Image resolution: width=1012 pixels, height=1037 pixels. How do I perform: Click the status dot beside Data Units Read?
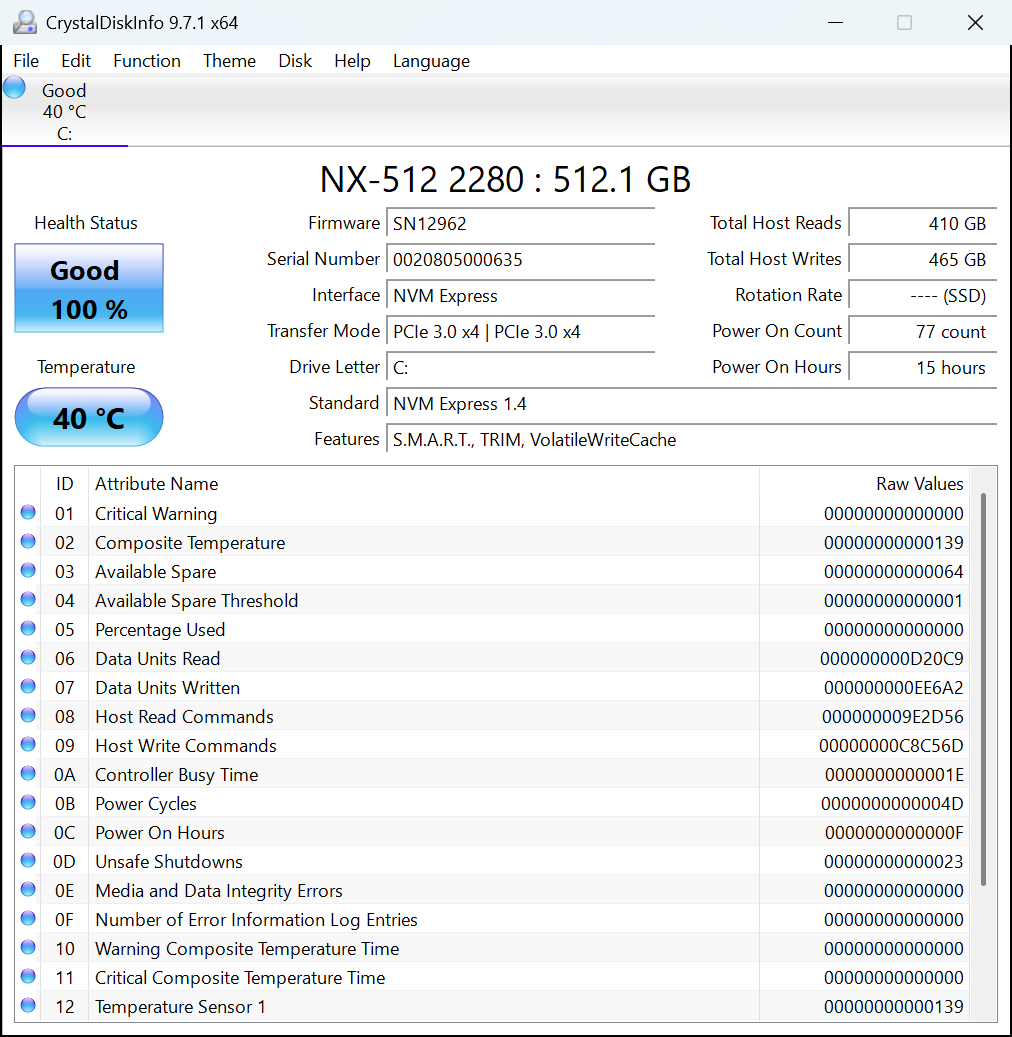tap(27, 656)
